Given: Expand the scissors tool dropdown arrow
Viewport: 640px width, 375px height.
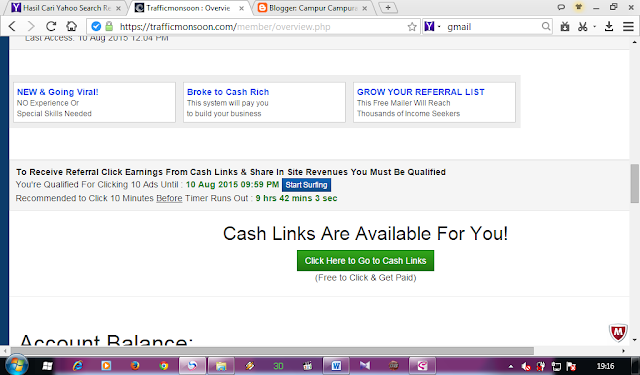Looking at the screenshot, I should [594, 27].
